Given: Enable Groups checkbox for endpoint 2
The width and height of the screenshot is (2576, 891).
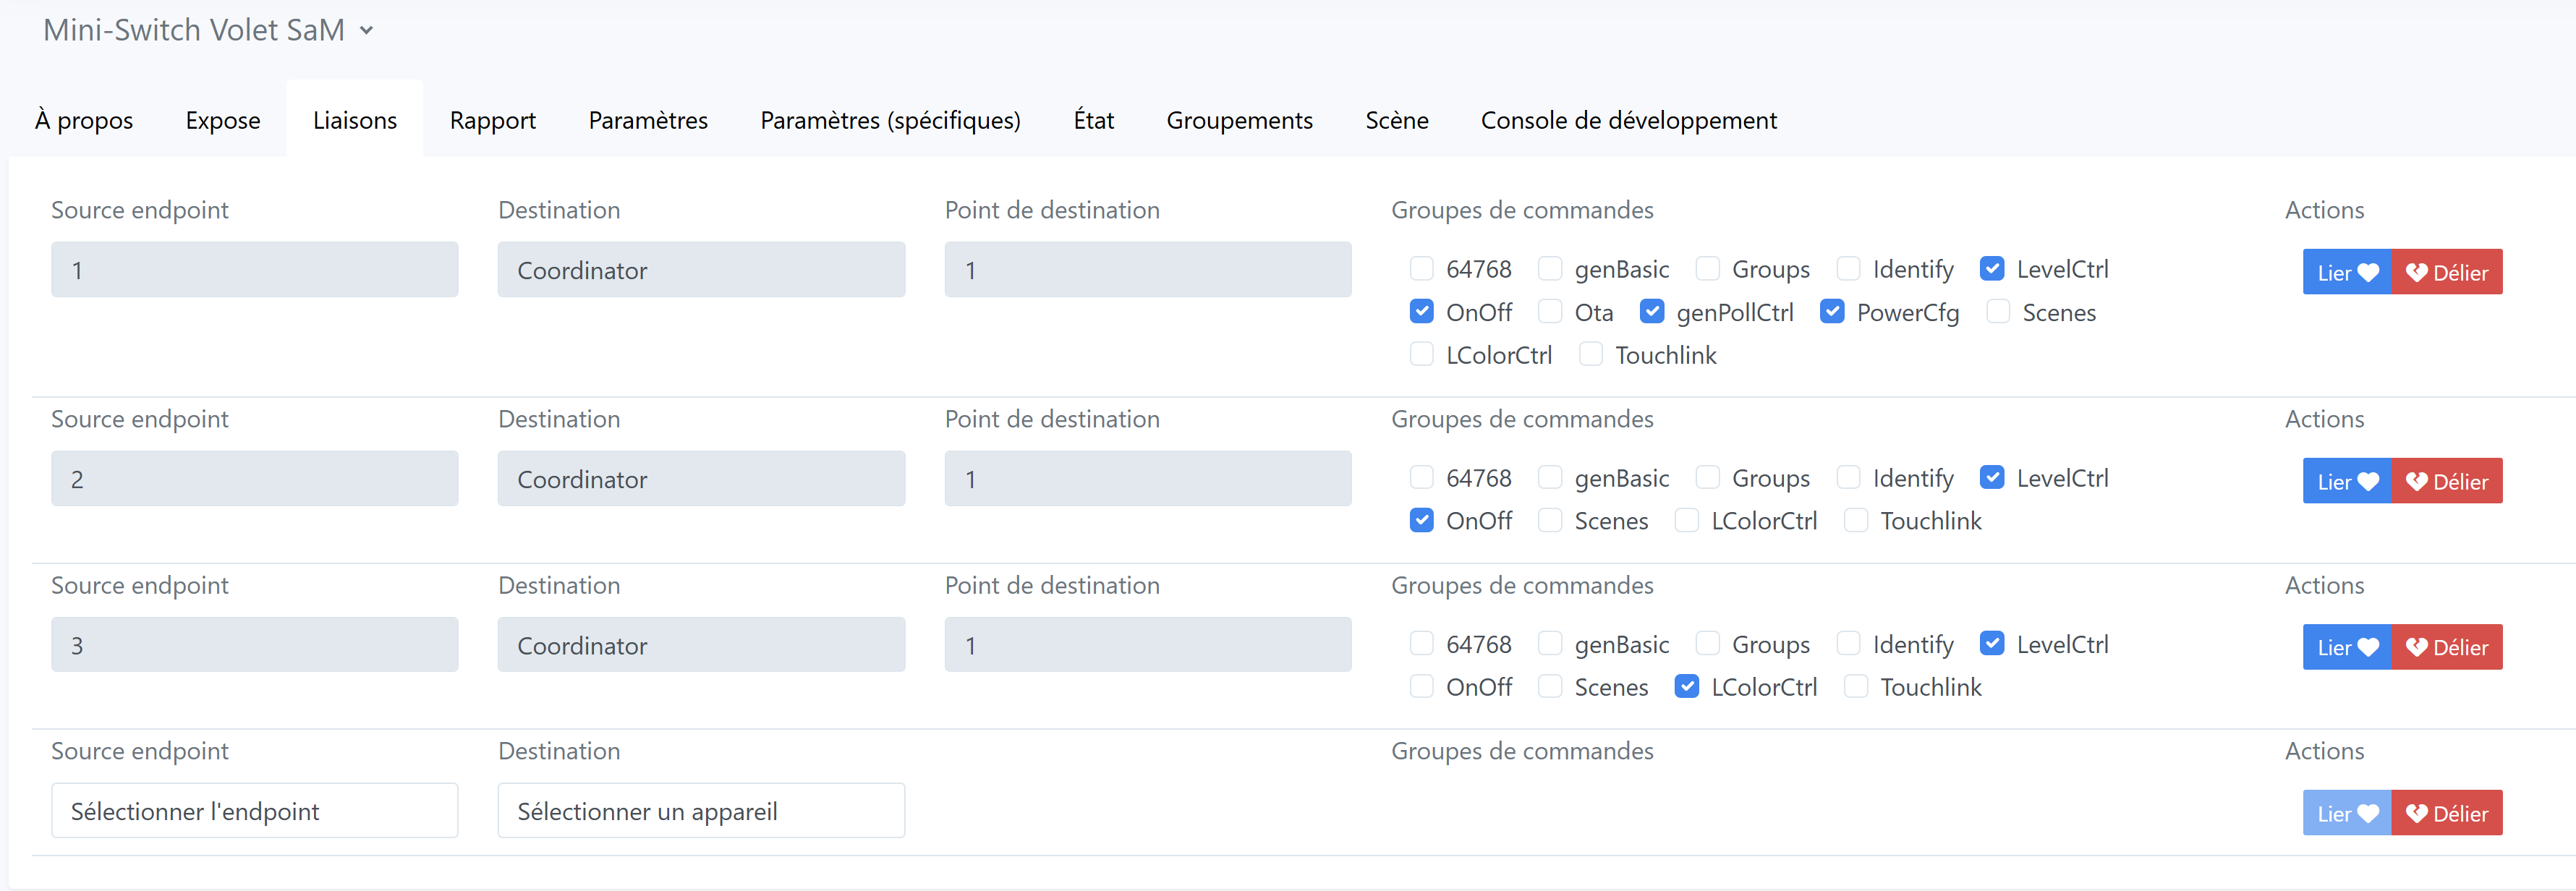Looking at the screenshot, I should (x=1707, y=477).
